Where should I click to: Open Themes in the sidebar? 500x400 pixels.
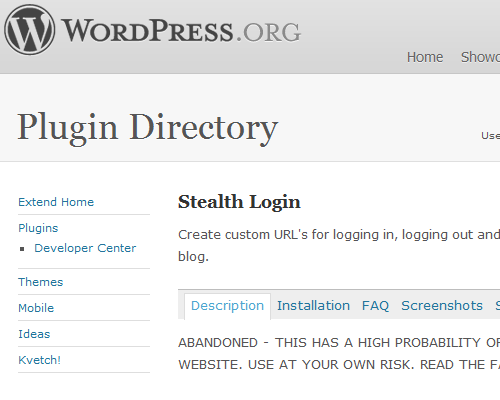point(40,282)
